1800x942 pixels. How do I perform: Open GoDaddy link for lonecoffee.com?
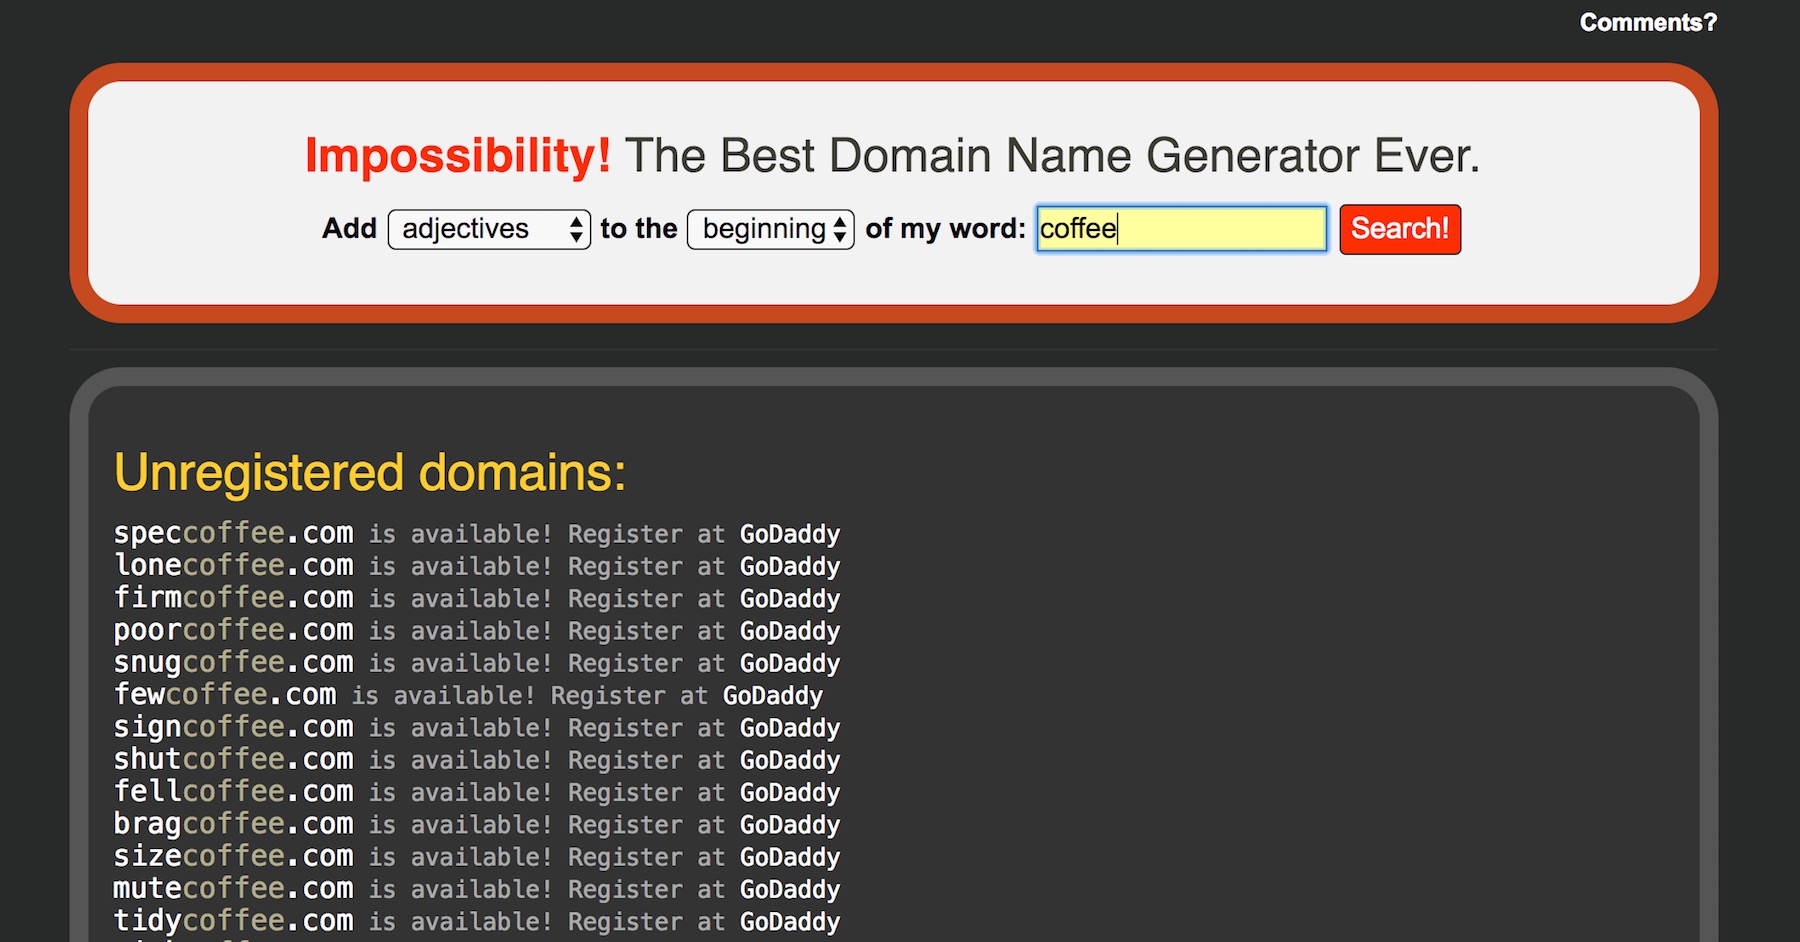(790, 567)
